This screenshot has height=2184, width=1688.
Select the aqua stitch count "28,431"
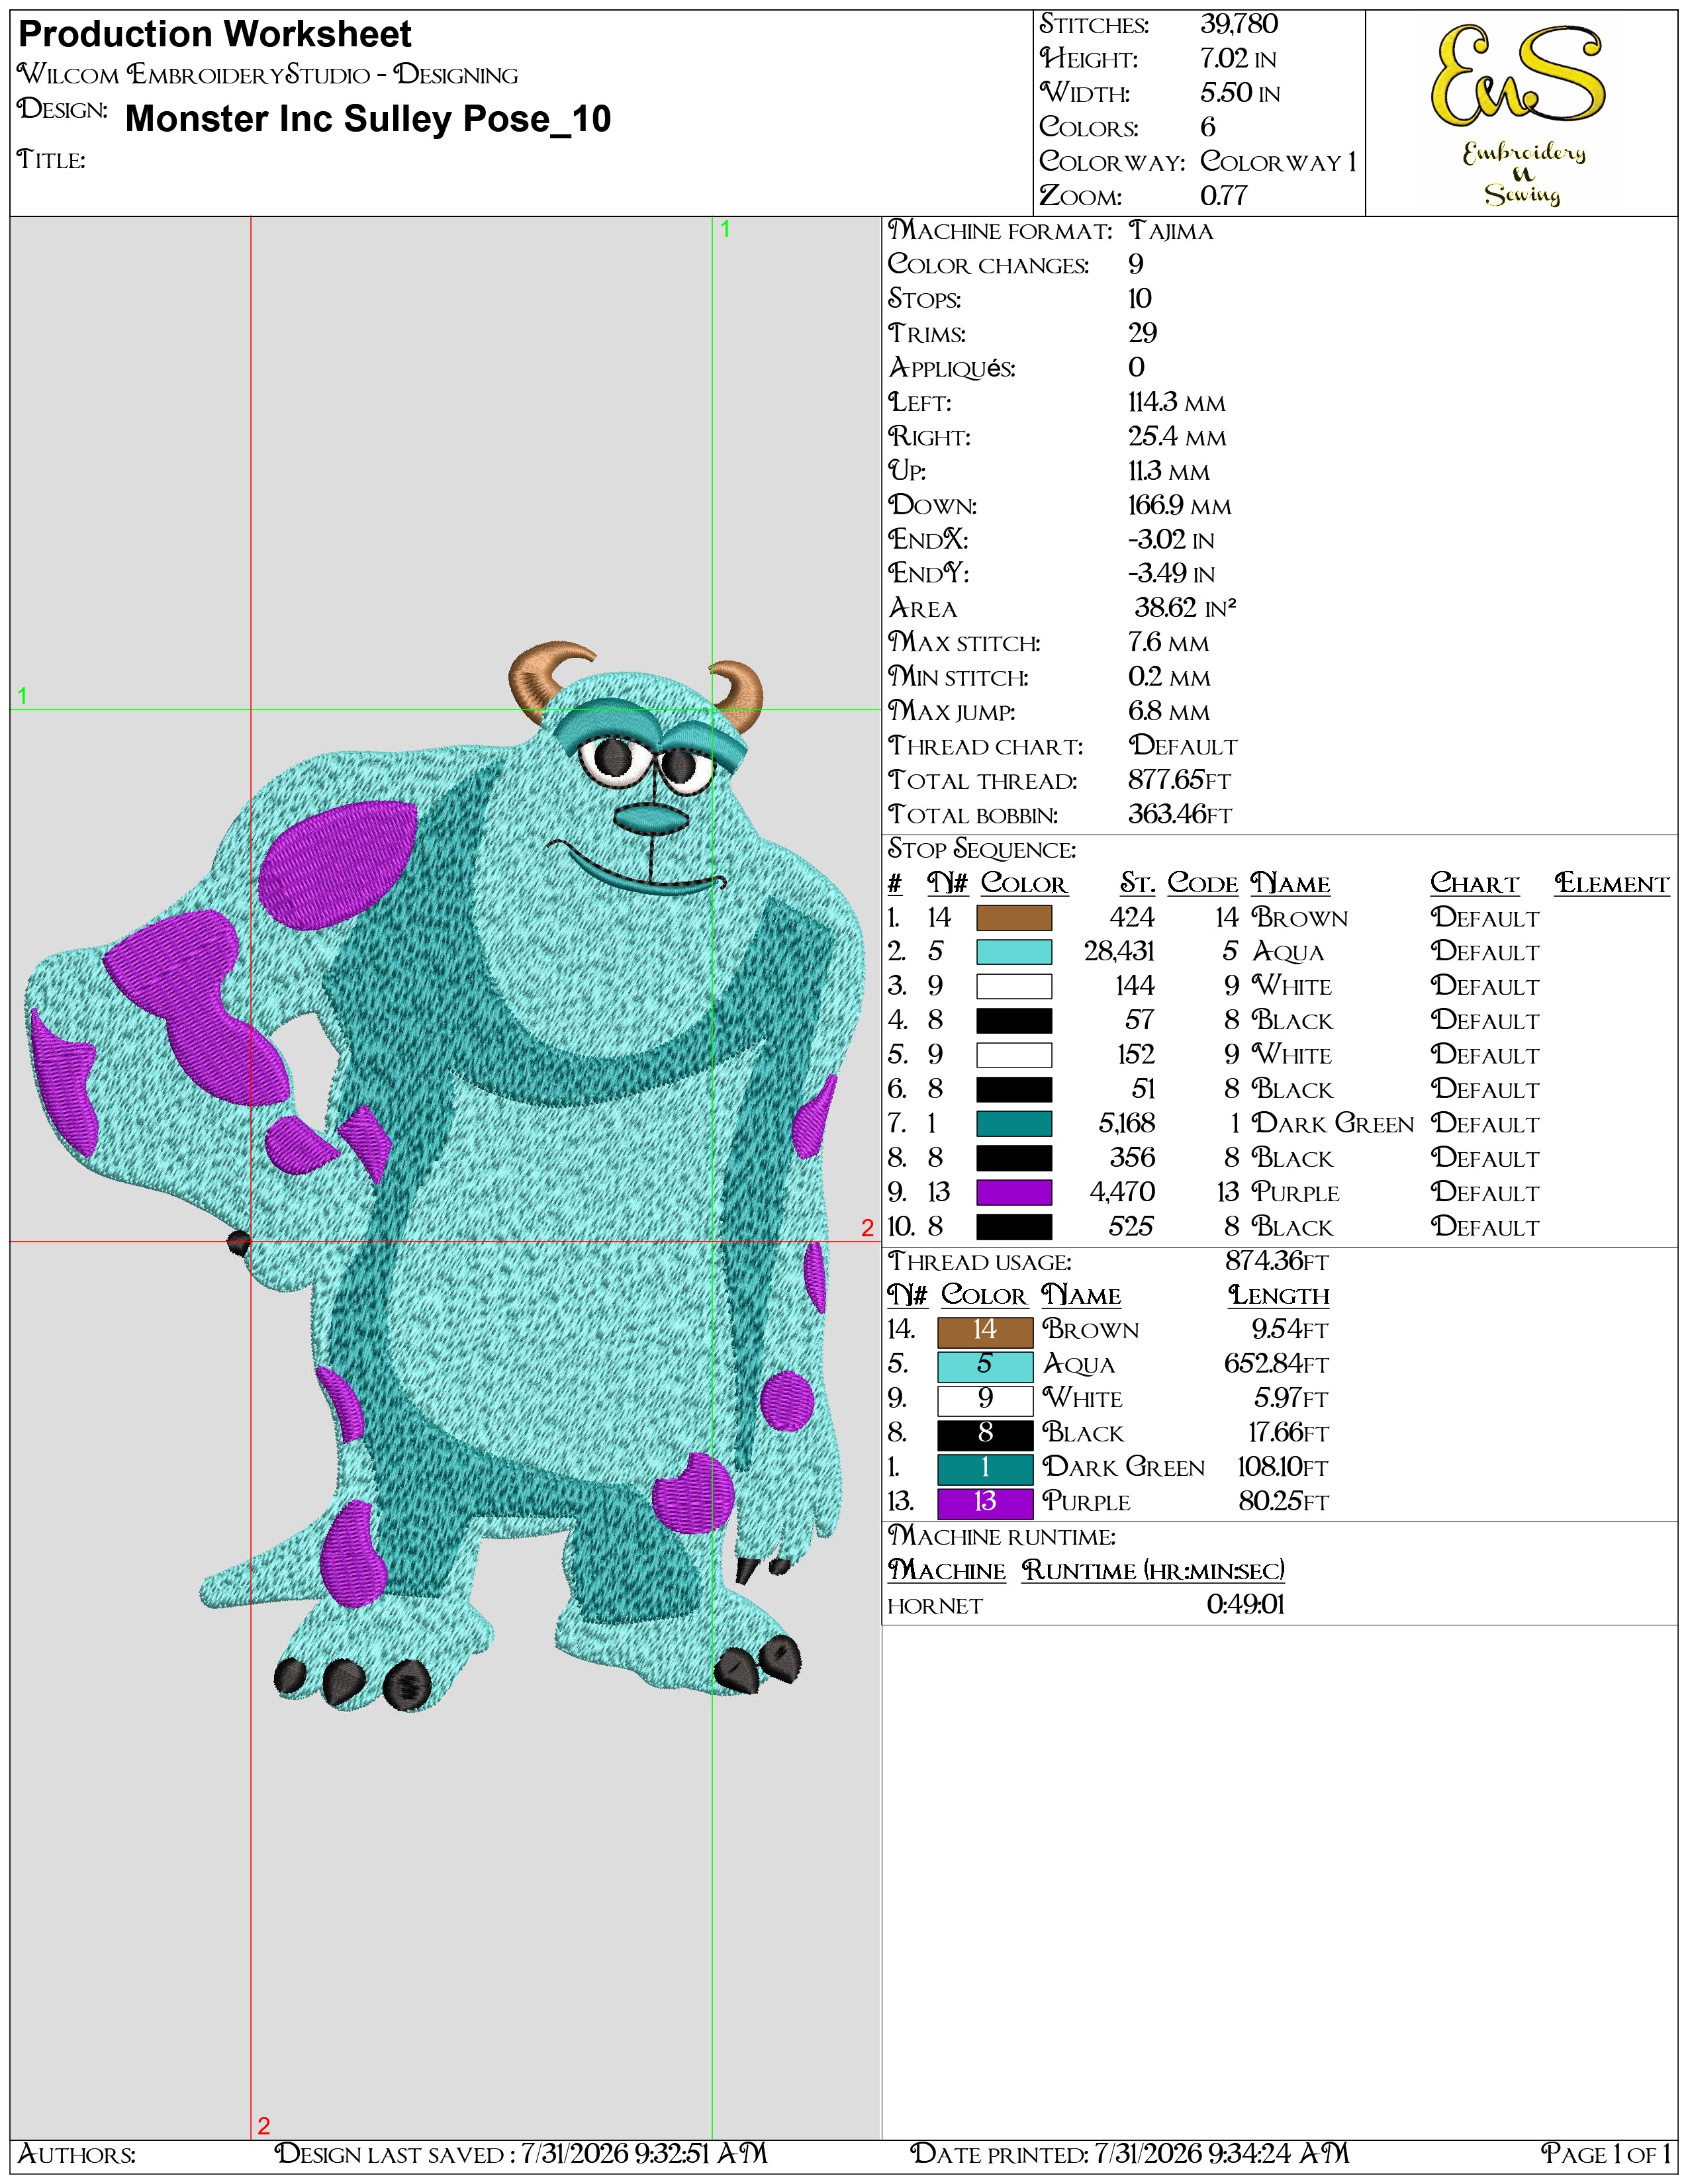1119,952
